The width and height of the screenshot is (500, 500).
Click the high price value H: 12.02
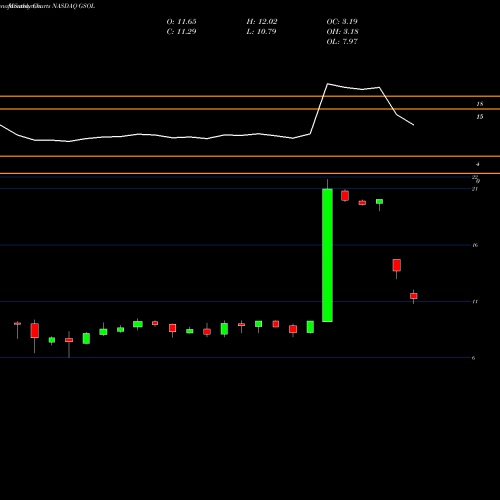(x=262, y=22)
